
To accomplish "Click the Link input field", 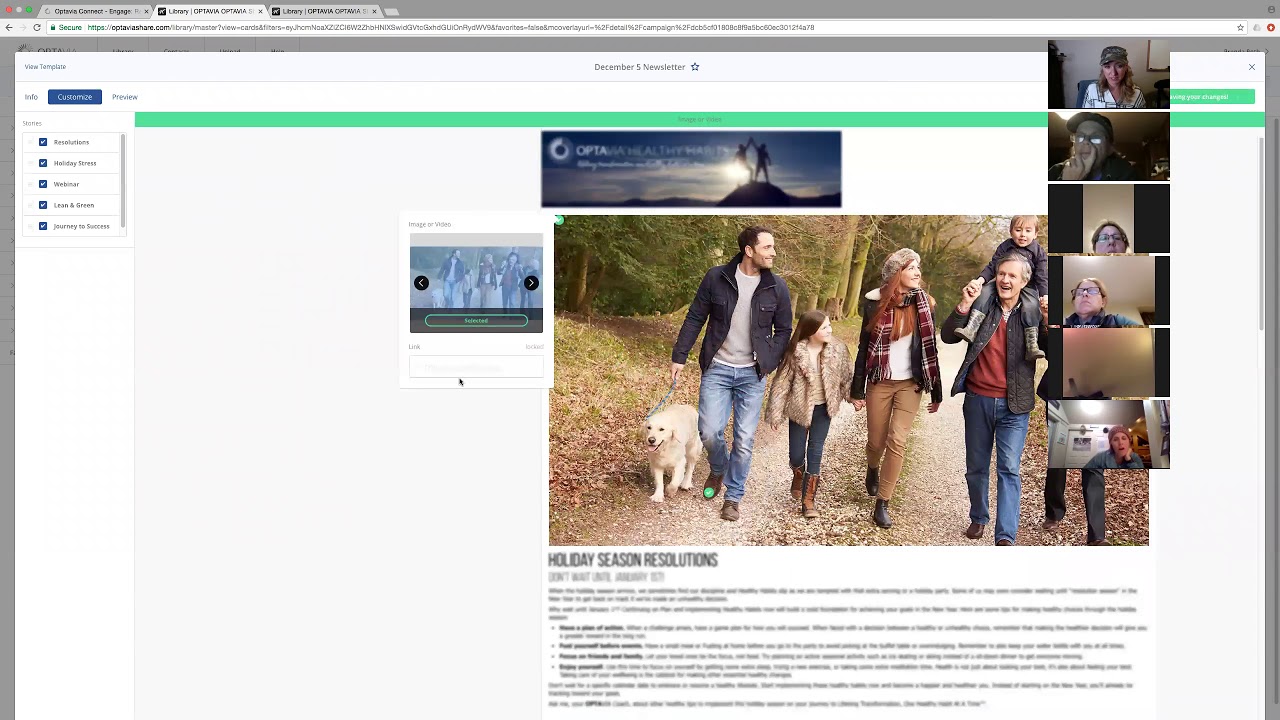I will point(476,368).
